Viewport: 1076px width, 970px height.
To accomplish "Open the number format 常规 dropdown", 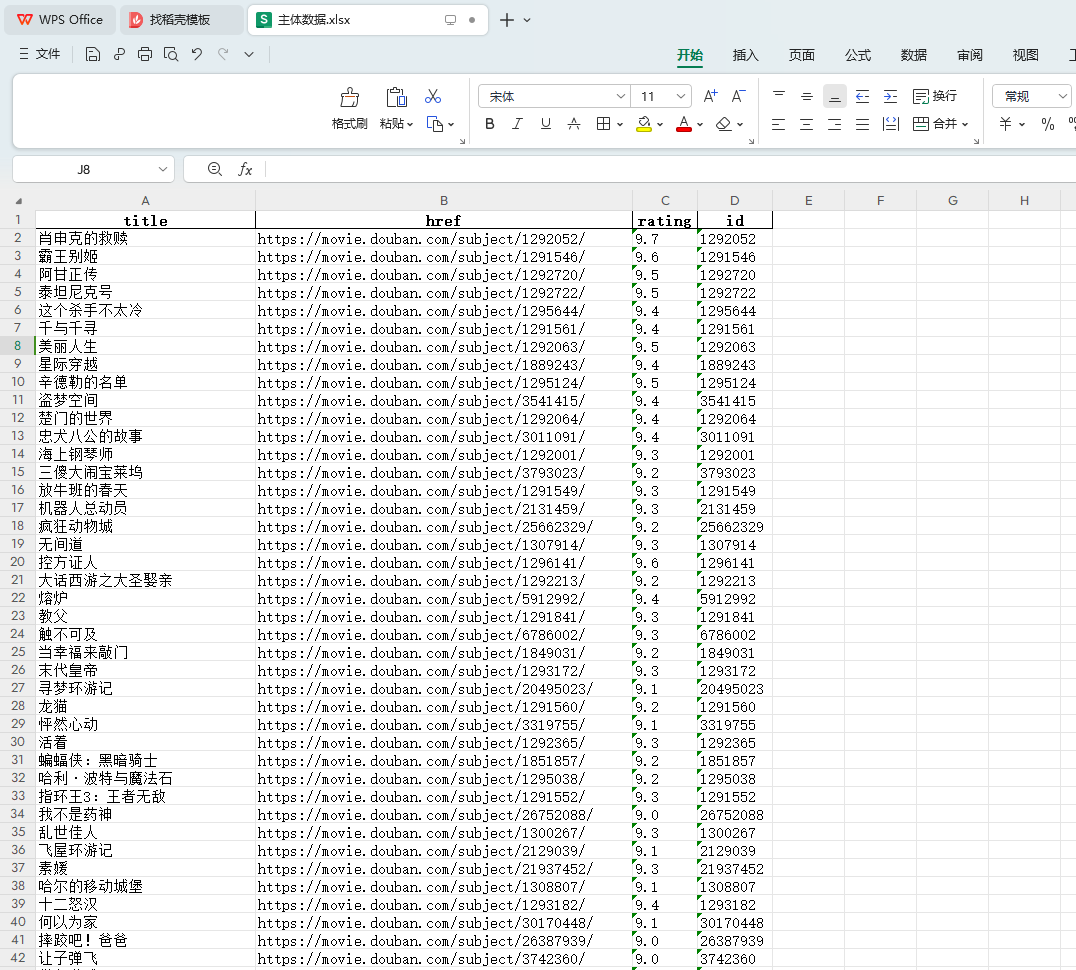I will point(1062,96).
